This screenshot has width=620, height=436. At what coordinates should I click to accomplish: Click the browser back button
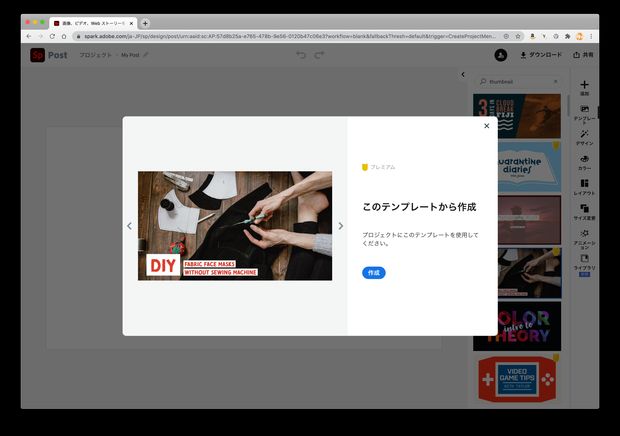(x=29, y=36)
